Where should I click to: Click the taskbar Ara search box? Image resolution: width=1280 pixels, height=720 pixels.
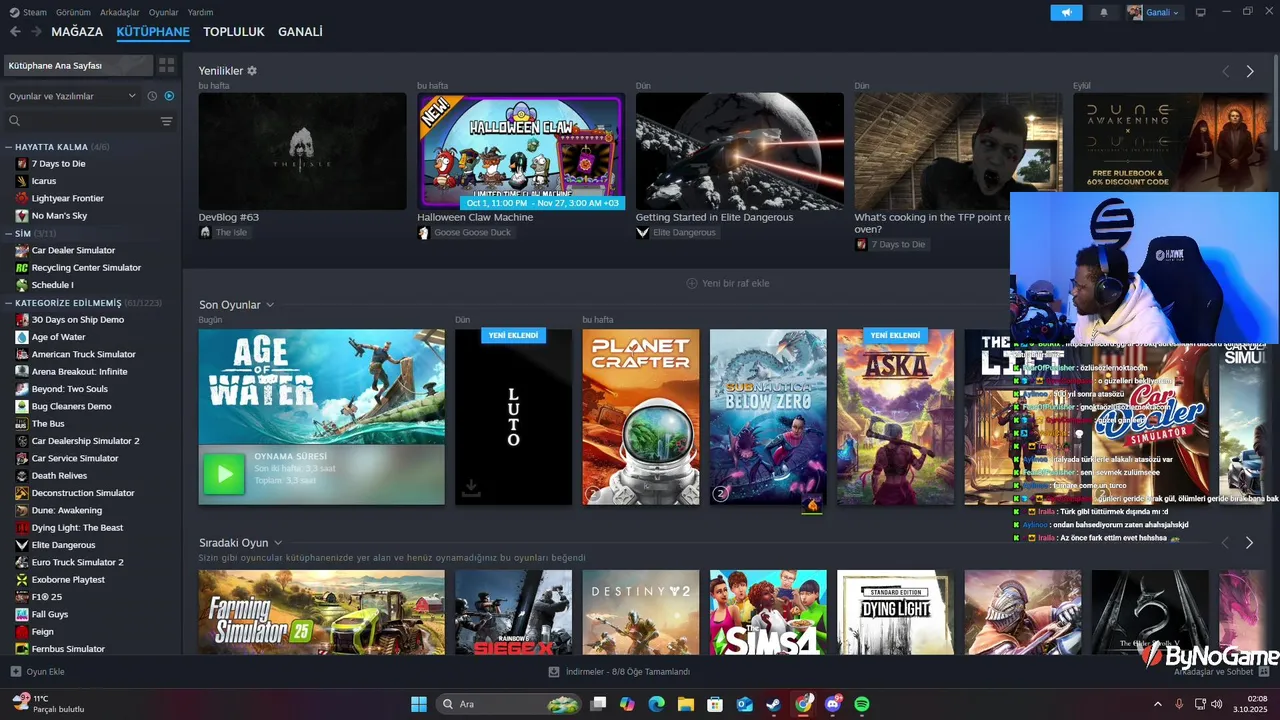click(x=509, y=704)
